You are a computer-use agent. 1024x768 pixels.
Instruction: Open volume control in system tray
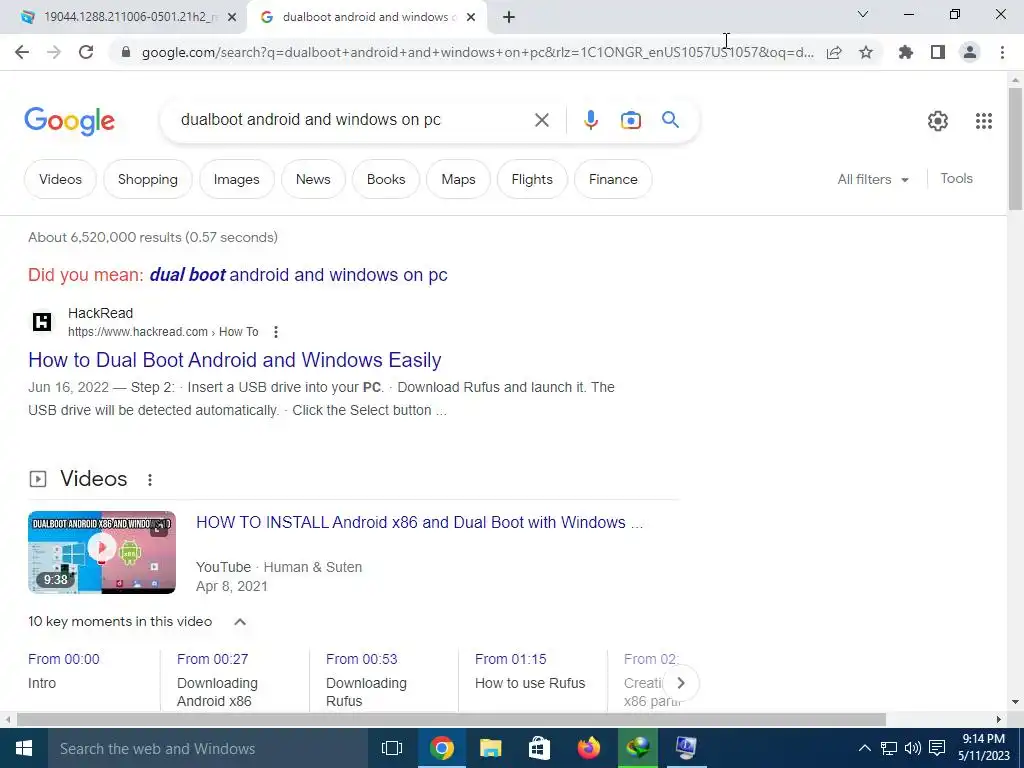[912, 748]
